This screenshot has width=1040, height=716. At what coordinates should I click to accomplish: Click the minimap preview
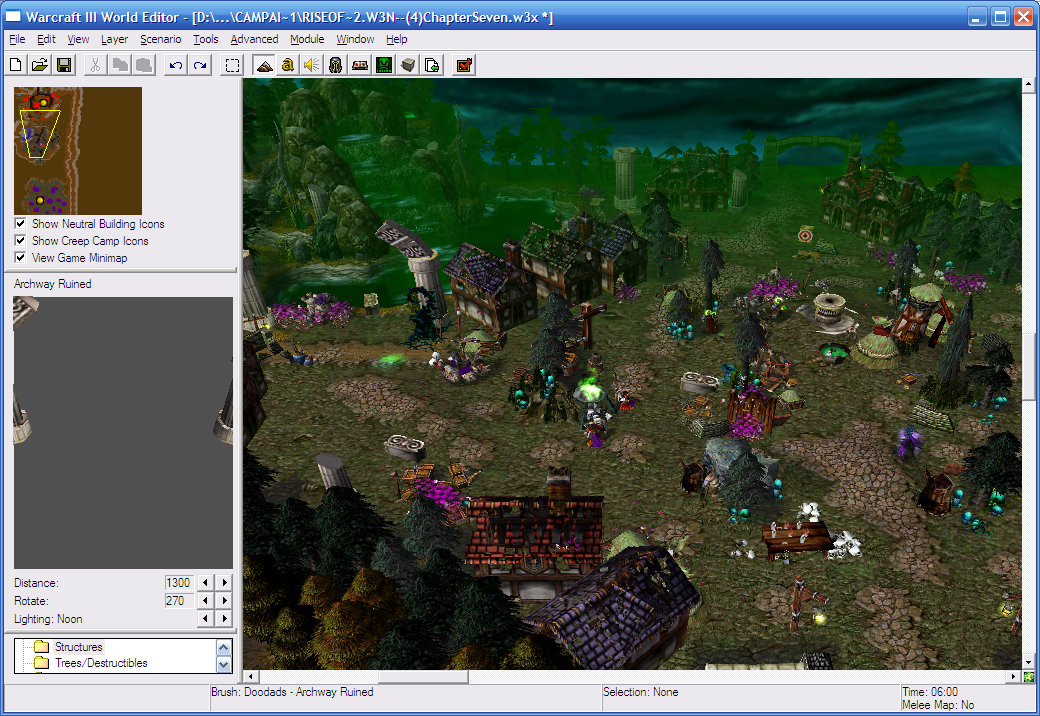(78, 150)
